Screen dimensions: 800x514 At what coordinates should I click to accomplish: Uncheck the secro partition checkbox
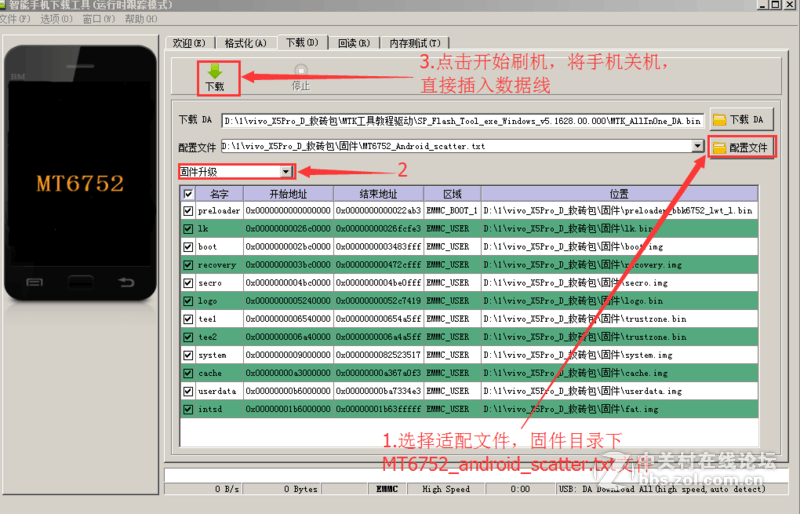188,283
